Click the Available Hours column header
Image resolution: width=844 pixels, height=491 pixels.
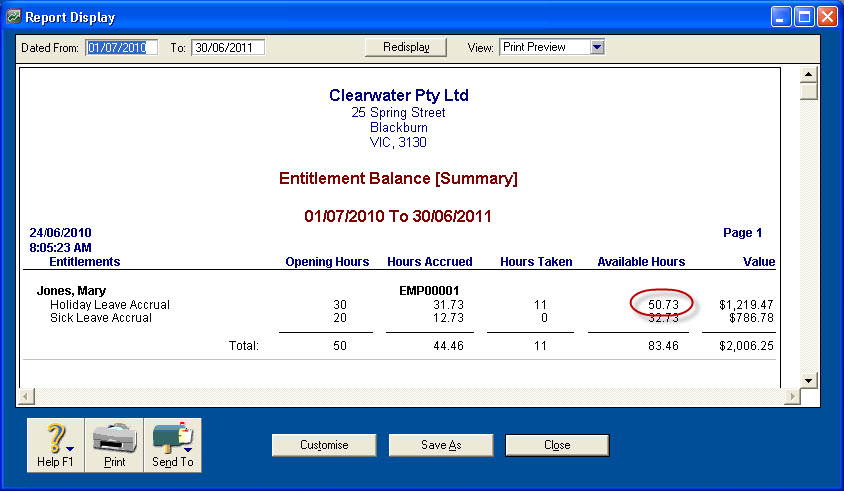pyautogui.click(x=641, y=262)
